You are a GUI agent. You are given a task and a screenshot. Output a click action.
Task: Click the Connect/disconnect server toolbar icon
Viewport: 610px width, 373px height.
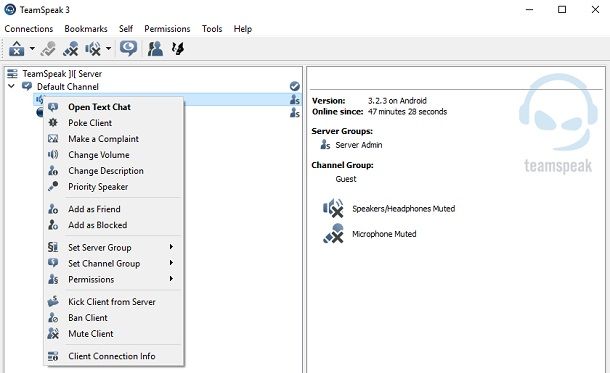(16, 49)
